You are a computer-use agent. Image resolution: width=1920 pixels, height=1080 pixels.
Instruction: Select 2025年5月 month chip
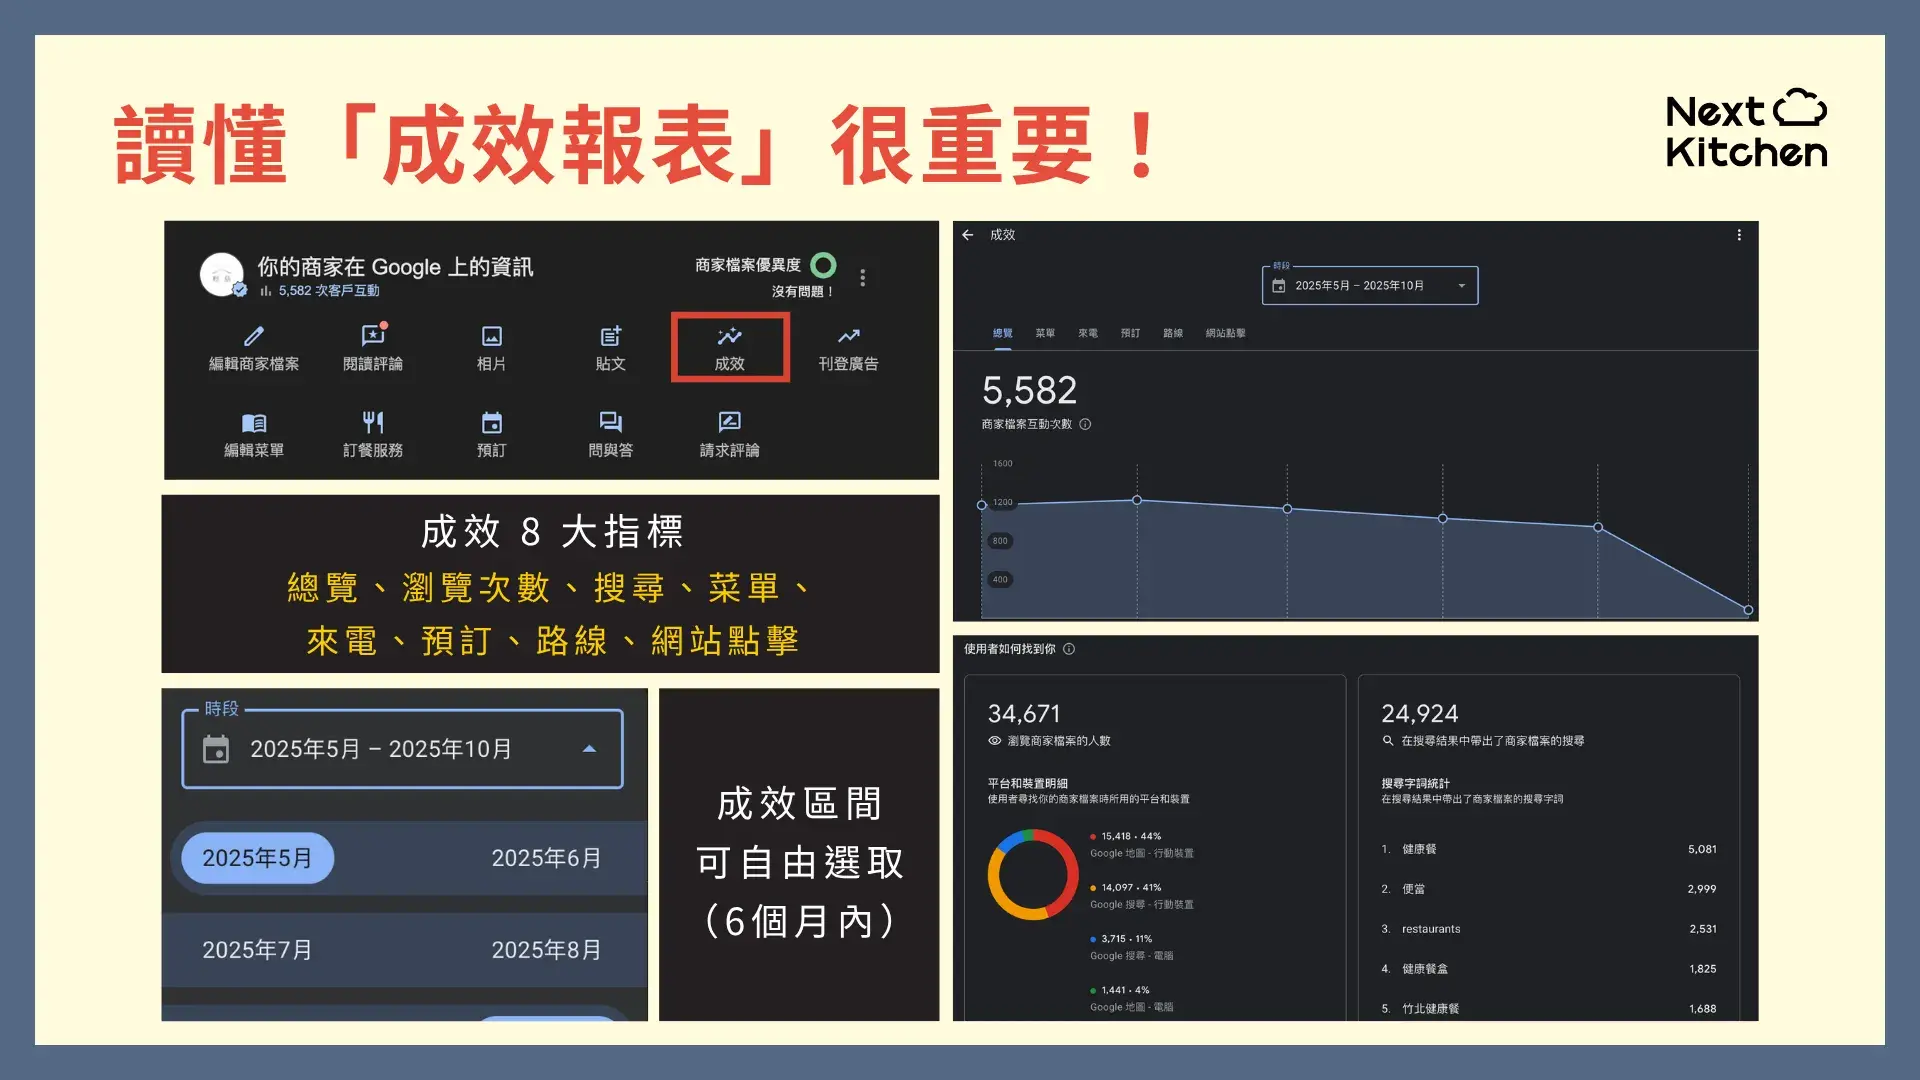point(257,858)
